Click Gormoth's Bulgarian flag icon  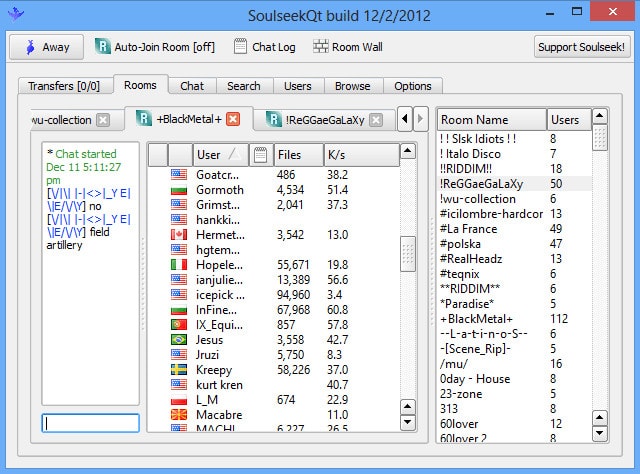pos(179,190)
